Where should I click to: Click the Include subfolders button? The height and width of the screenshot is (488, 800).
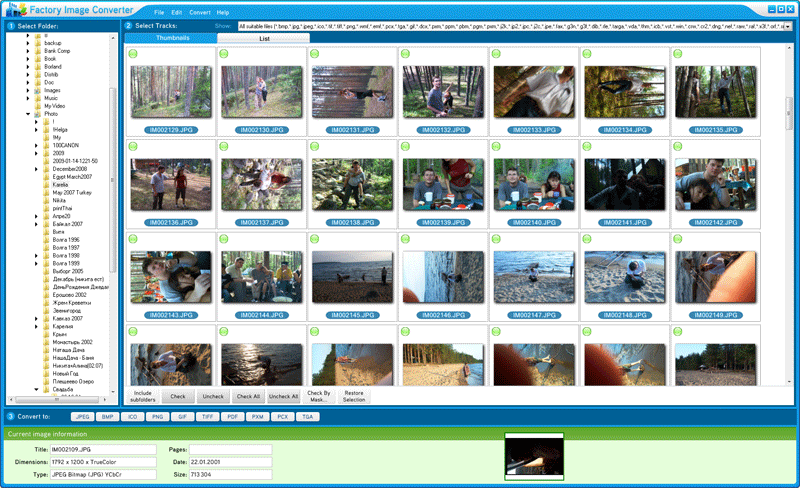point(143,396)
